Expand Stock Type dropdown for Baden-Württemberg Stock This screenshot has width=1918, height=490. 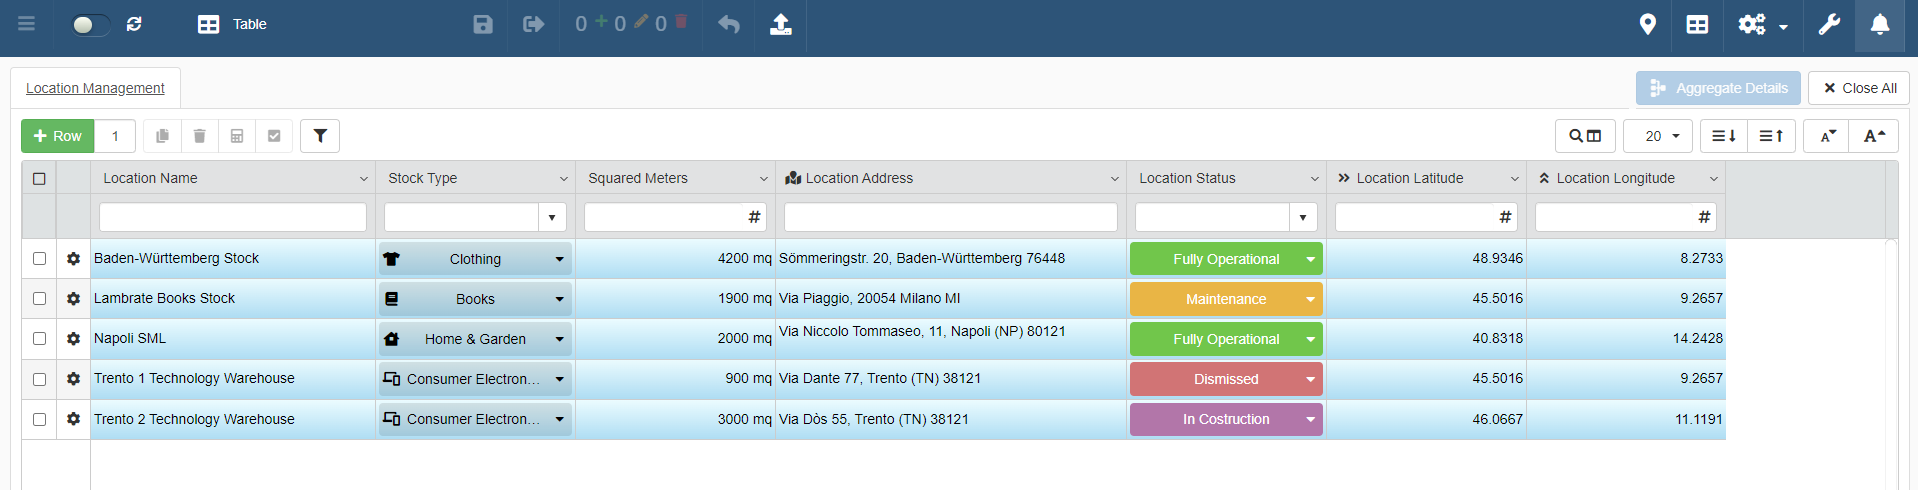(x=559, y=259)
